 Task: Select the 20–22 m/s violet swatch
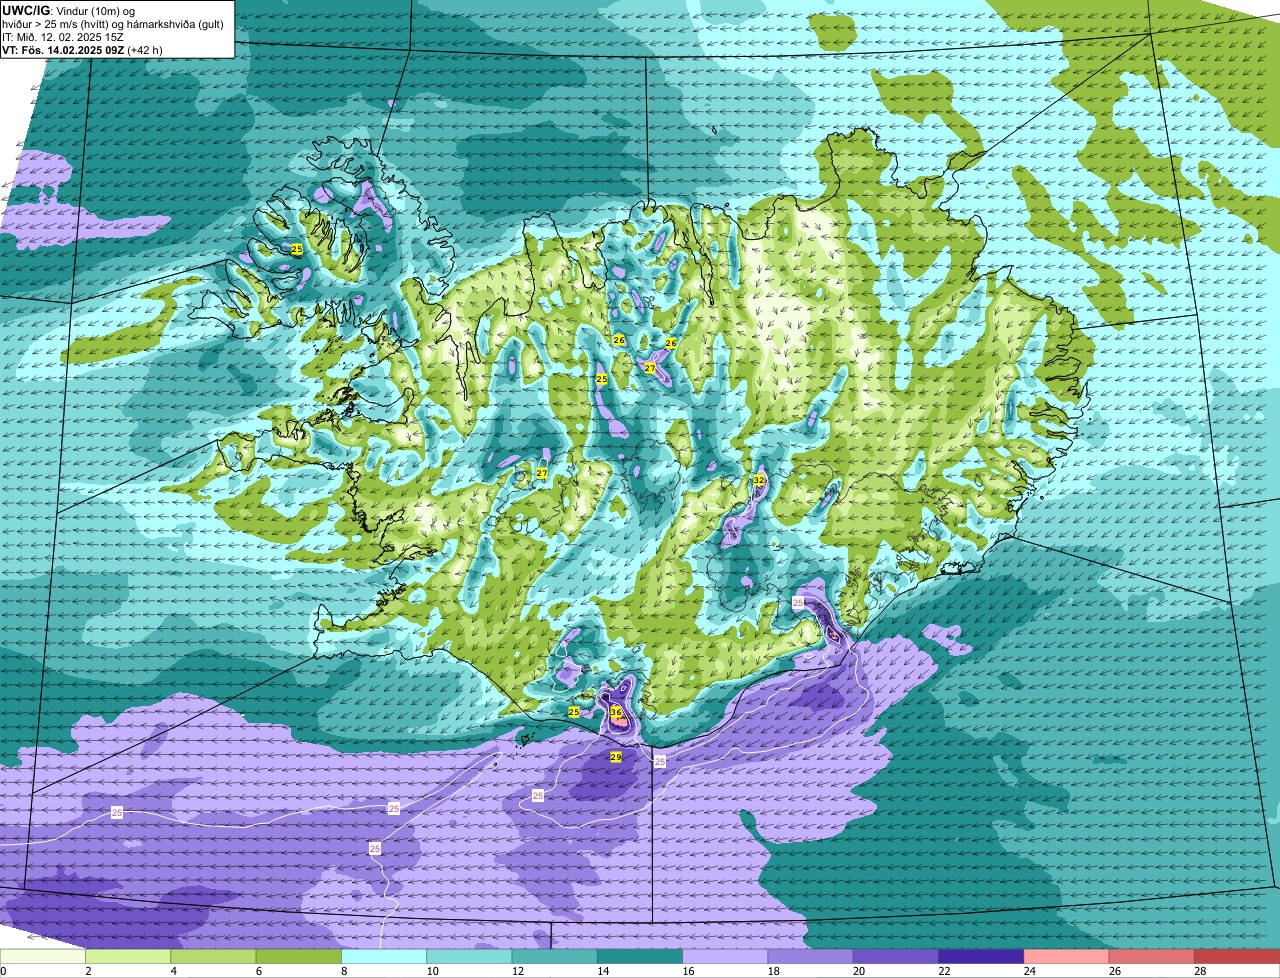point(896,957)
